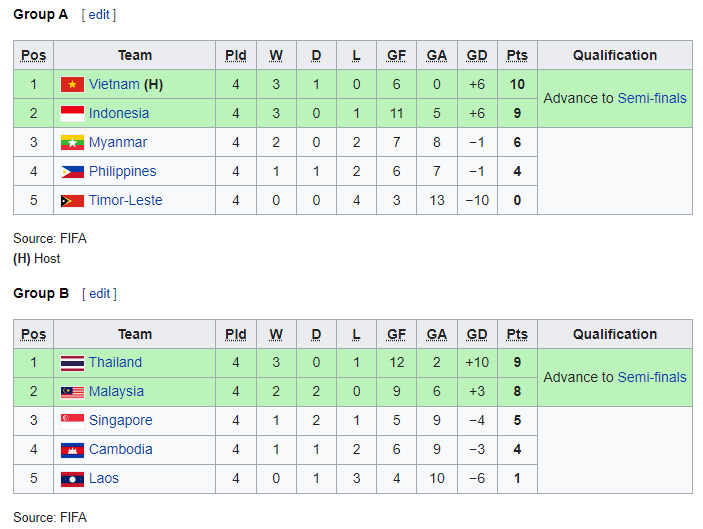Open the edit link for Group A

point(99,15)
